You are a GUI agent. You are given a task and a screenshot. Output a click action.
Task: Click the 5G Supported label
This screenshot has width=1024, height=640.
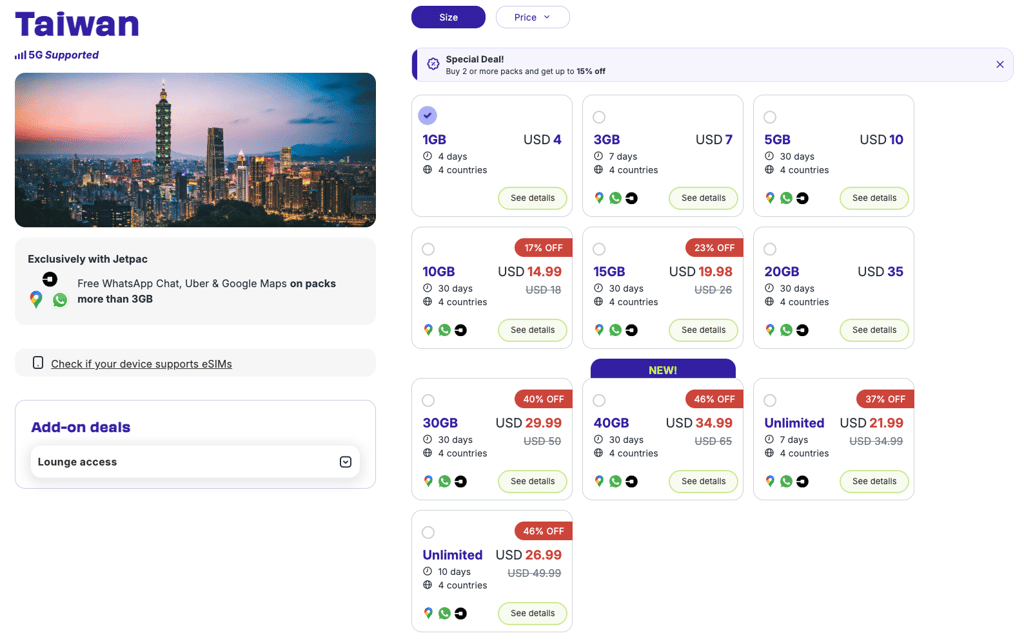point(63,55)
